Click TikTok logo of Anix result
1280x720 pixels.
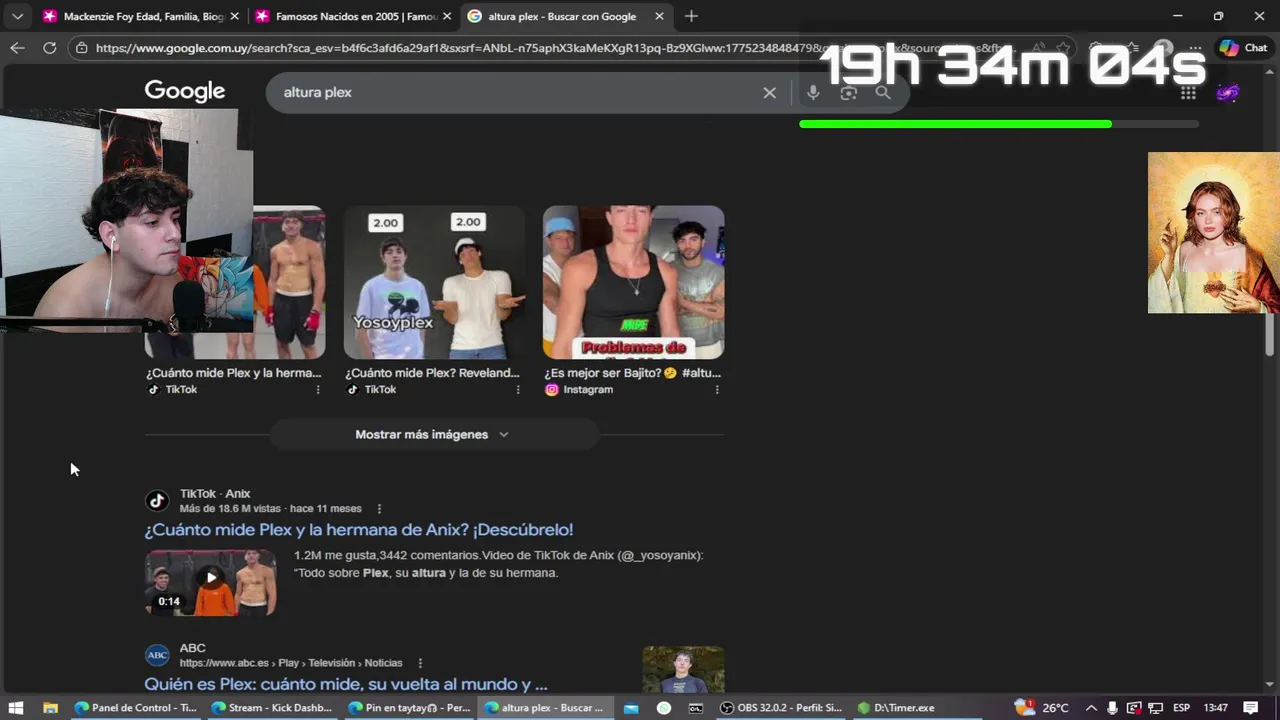(x=157, y=501)
